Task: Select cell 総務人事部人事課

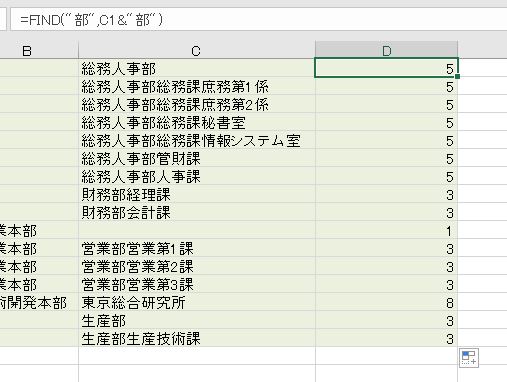Action: coord(197,176)
